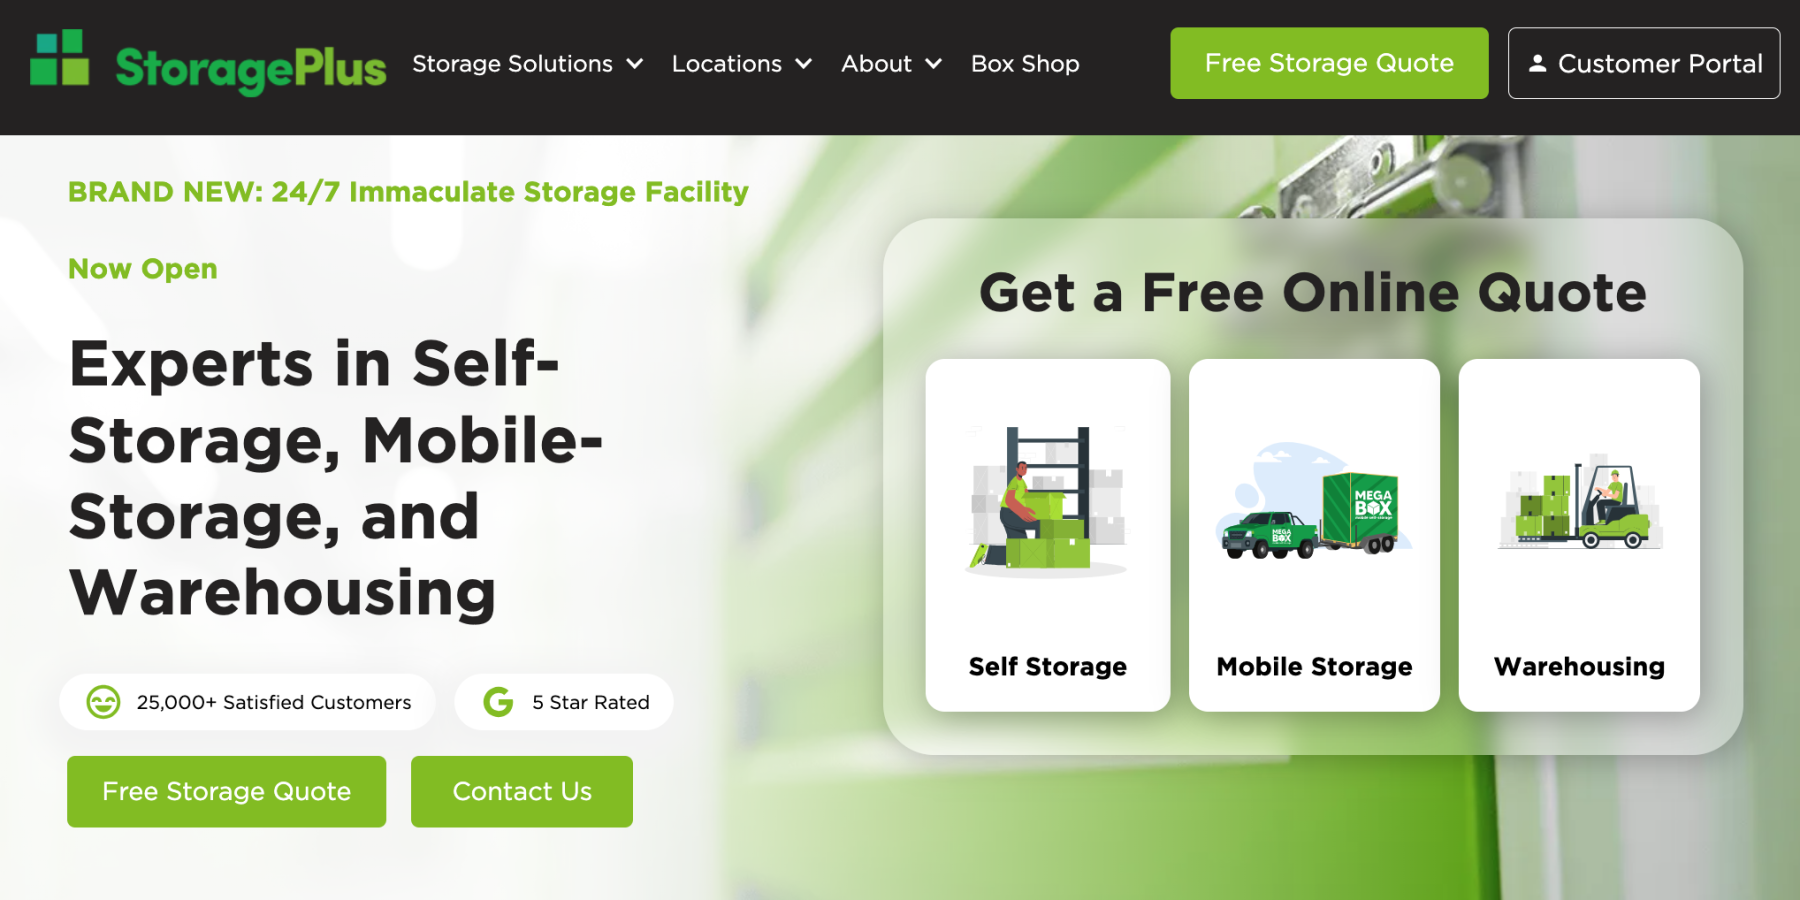
Task: Select the Self Storage illustration
Action: tap(1047, 501)
